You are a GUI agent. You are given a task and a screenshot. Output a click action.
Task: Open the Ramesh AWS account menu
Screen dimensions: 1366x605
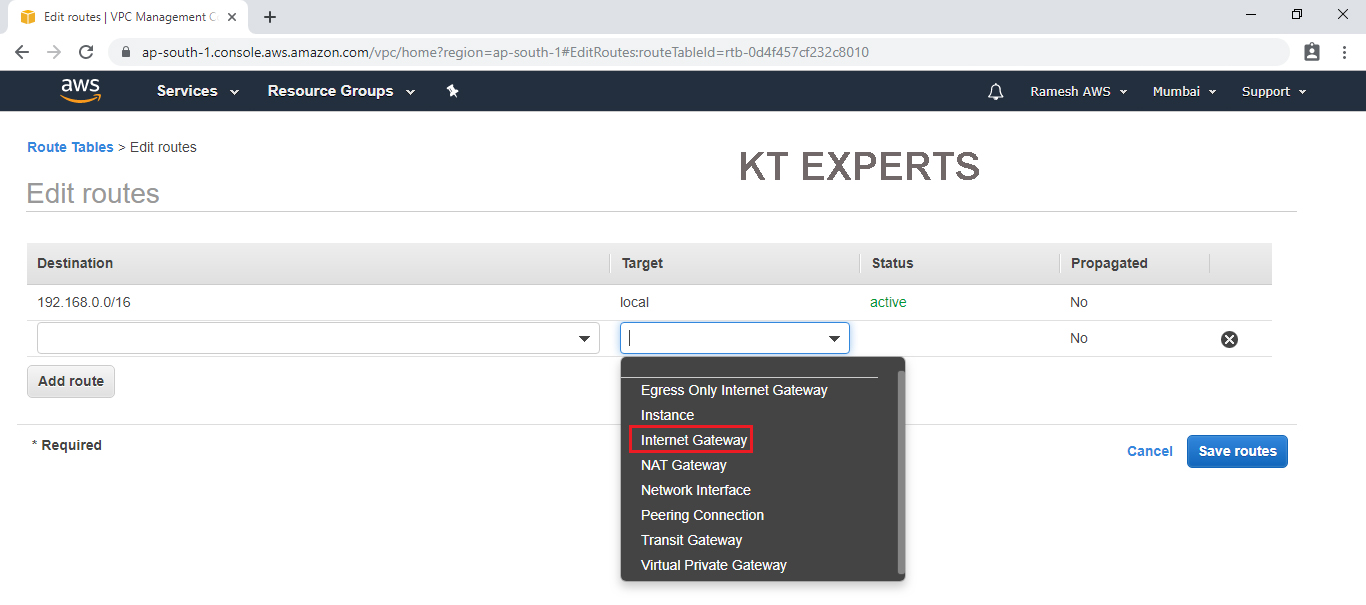click(1078, 91)
